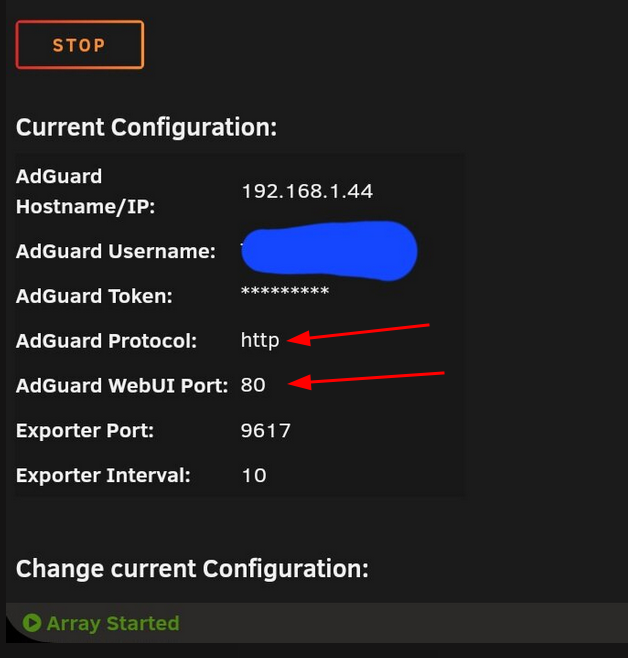The image size is (628, 658).
Task: Click the Array Started status text
Action: pyautogui.click(x=113, y=623)
